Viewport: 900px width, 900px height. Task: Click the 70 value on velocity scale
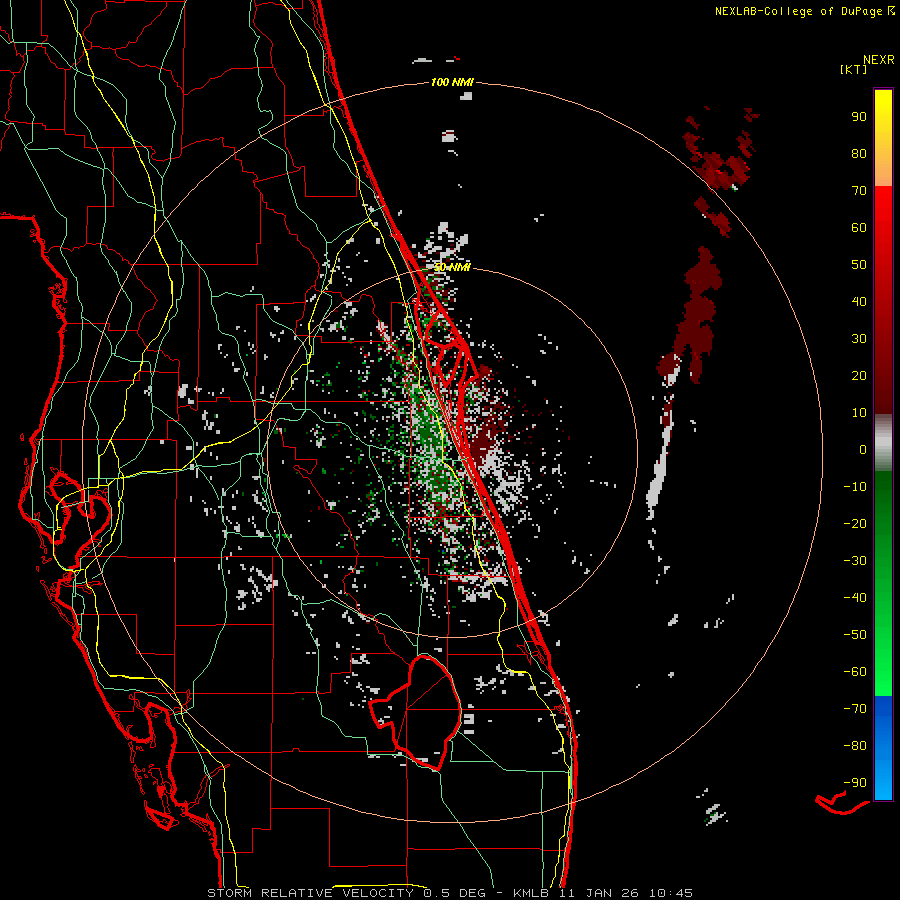point(859,191)
